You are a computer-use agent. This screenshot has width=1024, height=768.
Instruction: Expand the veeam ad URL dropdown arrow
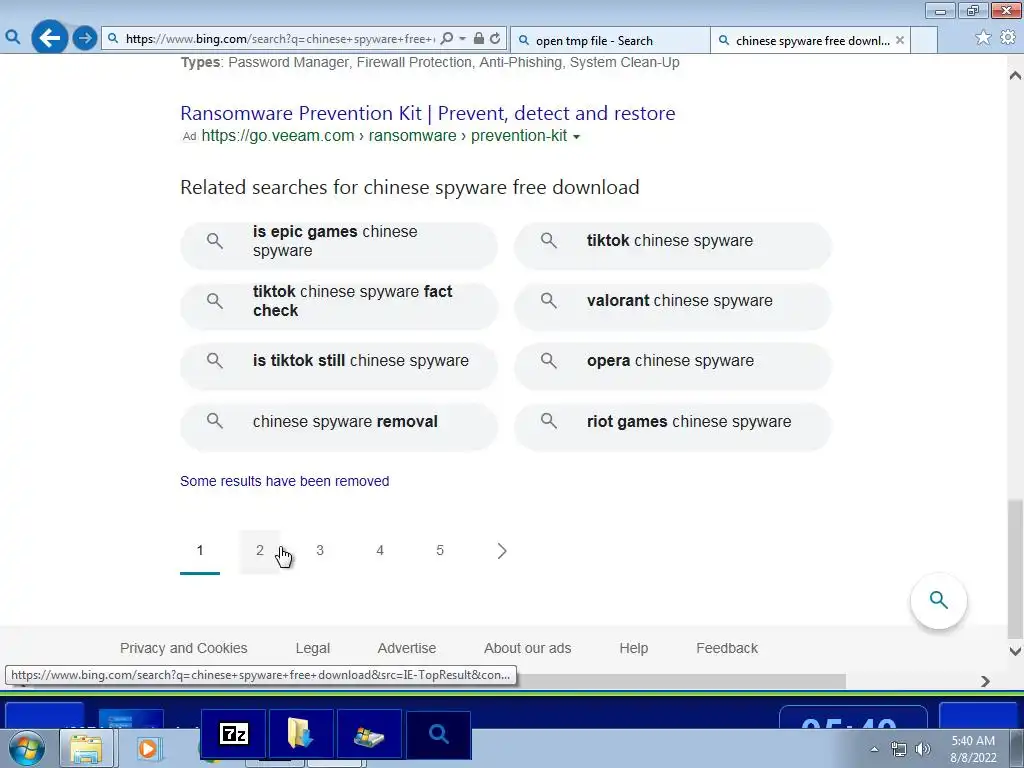pos(576,136)
